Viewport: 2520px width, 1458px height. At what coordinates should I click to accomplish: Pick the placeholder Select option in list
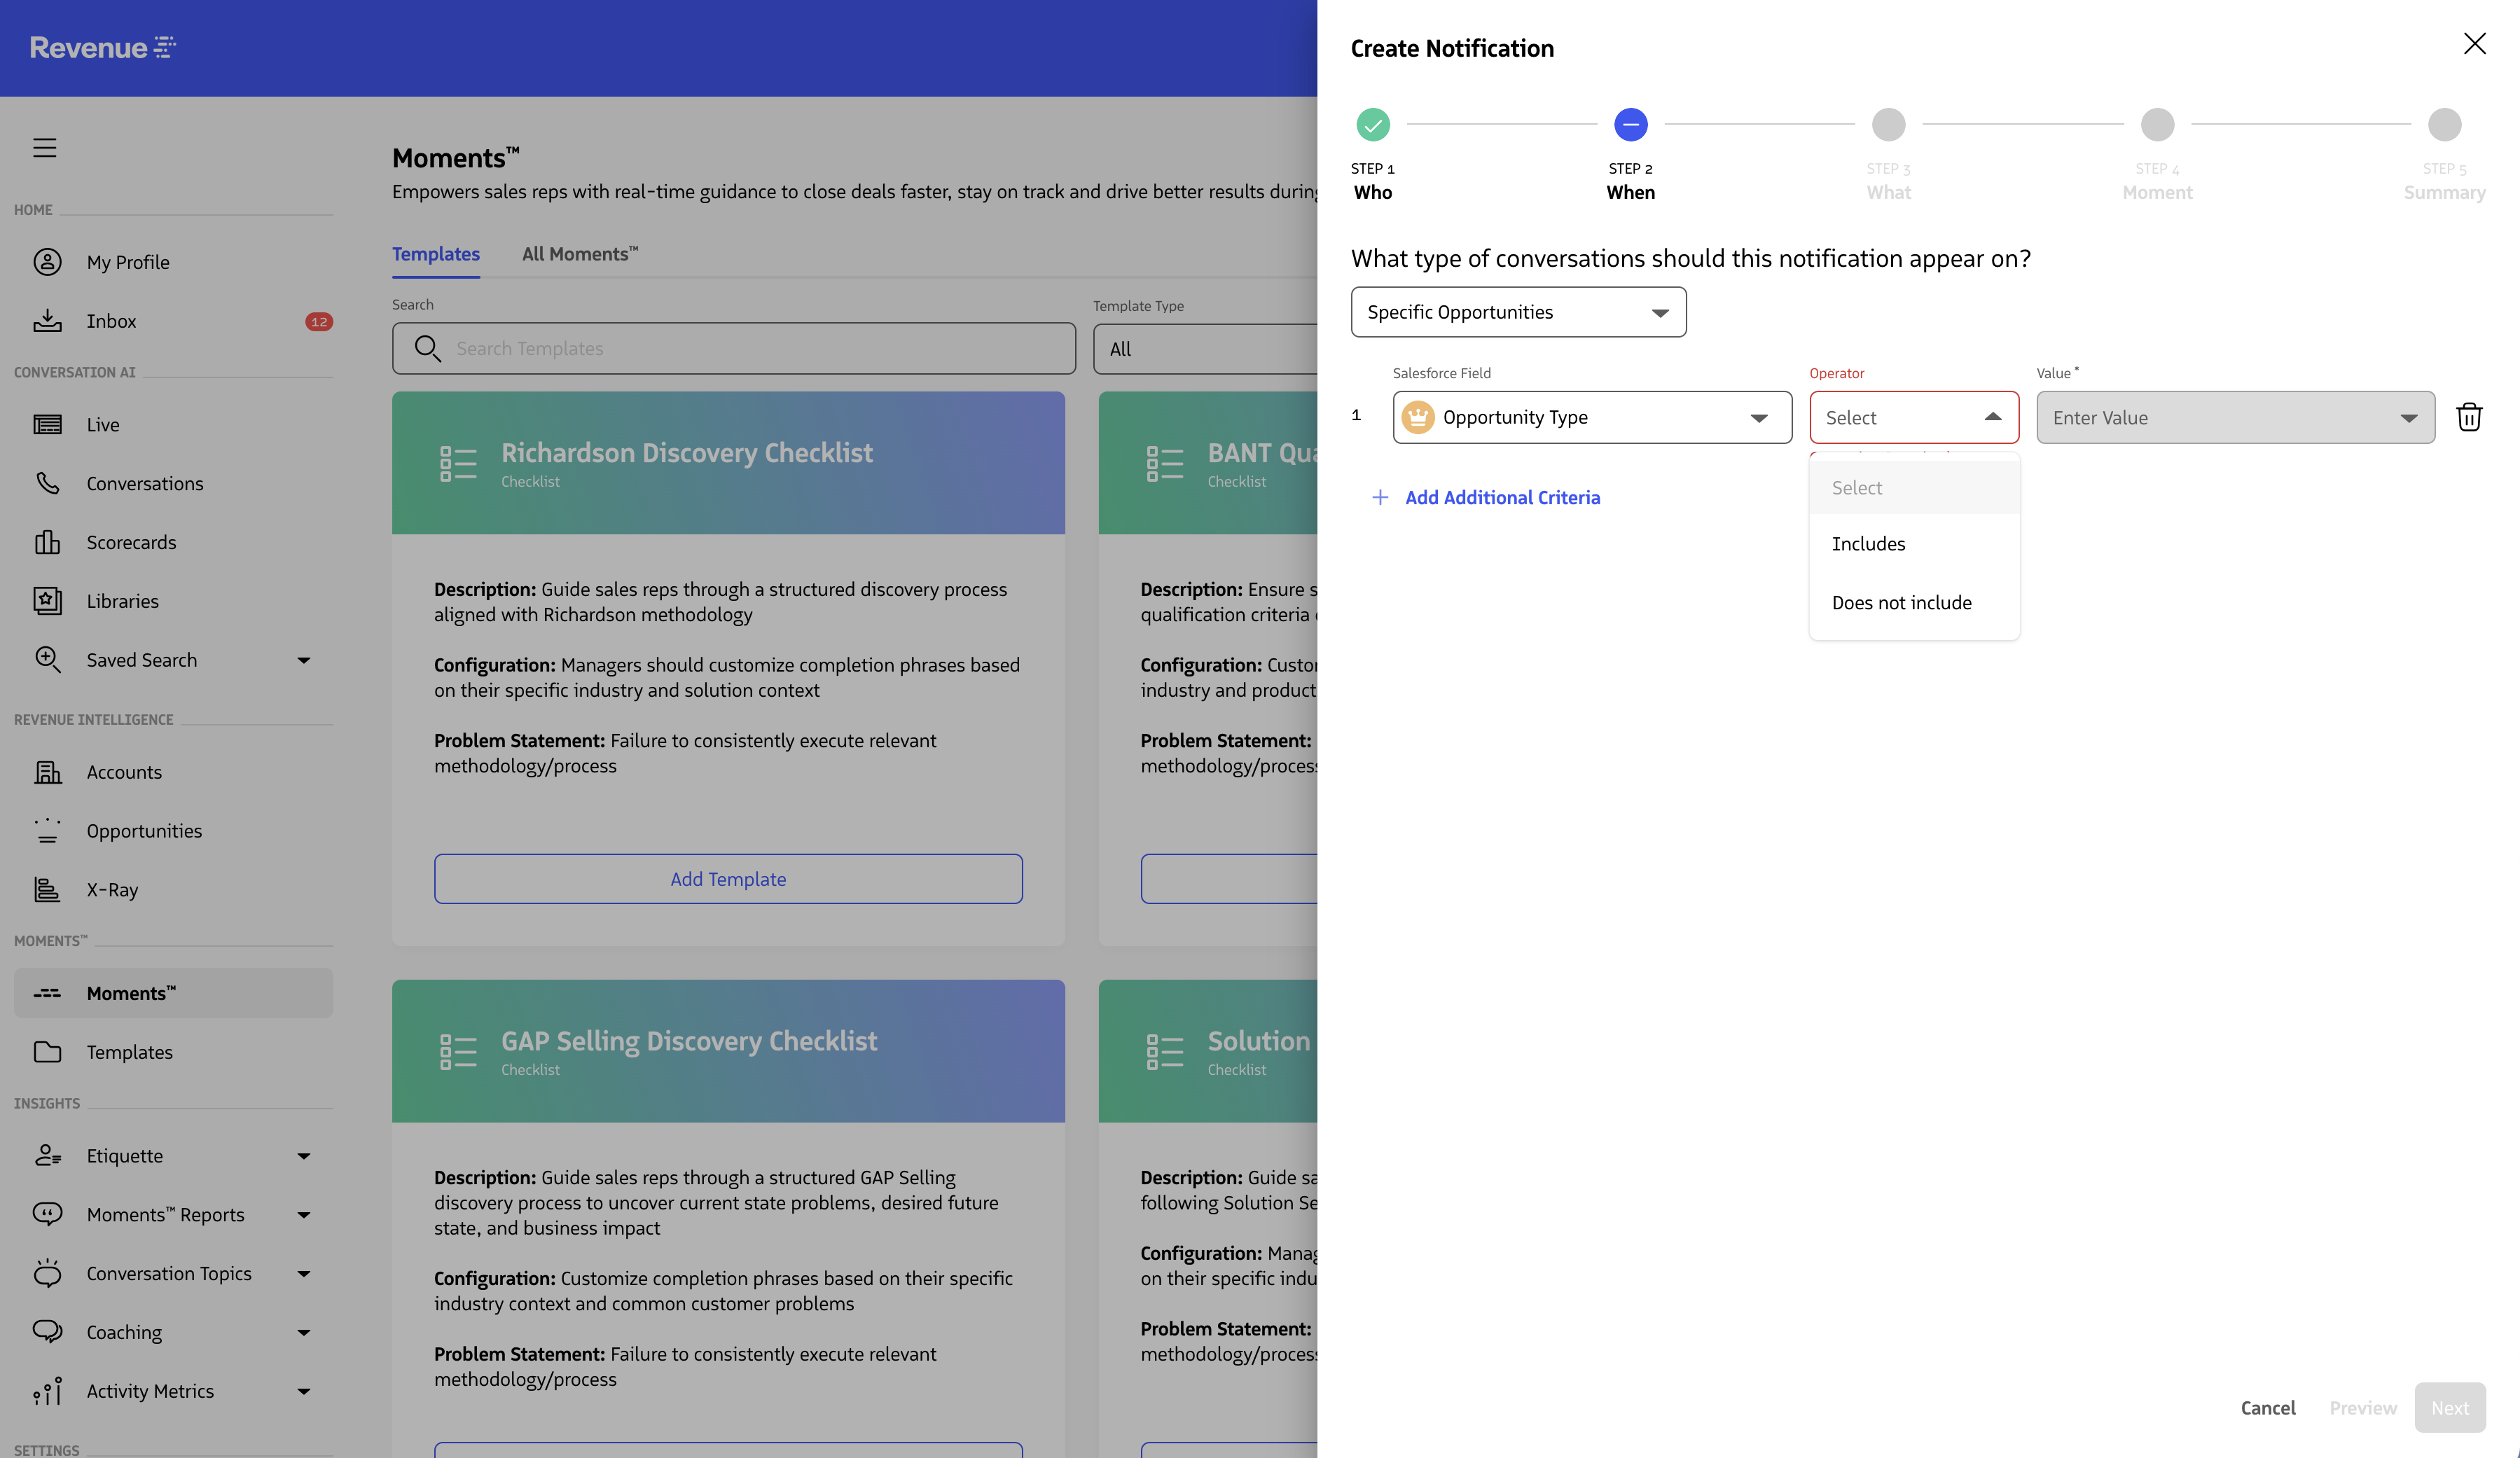tap(1914, 488)
